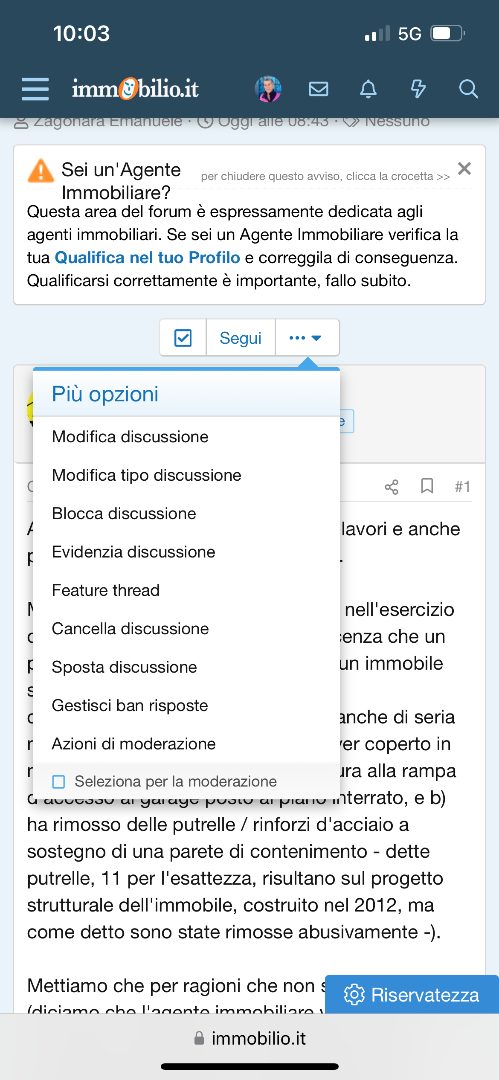Viewport: 499px width, 1080px height.
Task: Tick the Seleziona per la moderazione checkbox
Action: click(59, 781)
